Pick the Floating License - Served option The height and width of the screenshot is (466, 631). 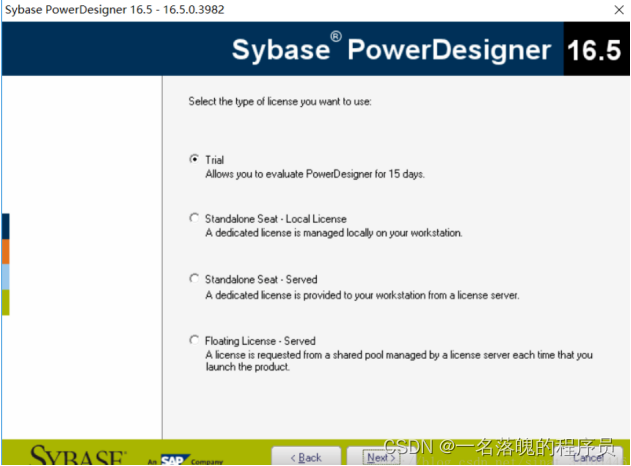pos(194,340)
